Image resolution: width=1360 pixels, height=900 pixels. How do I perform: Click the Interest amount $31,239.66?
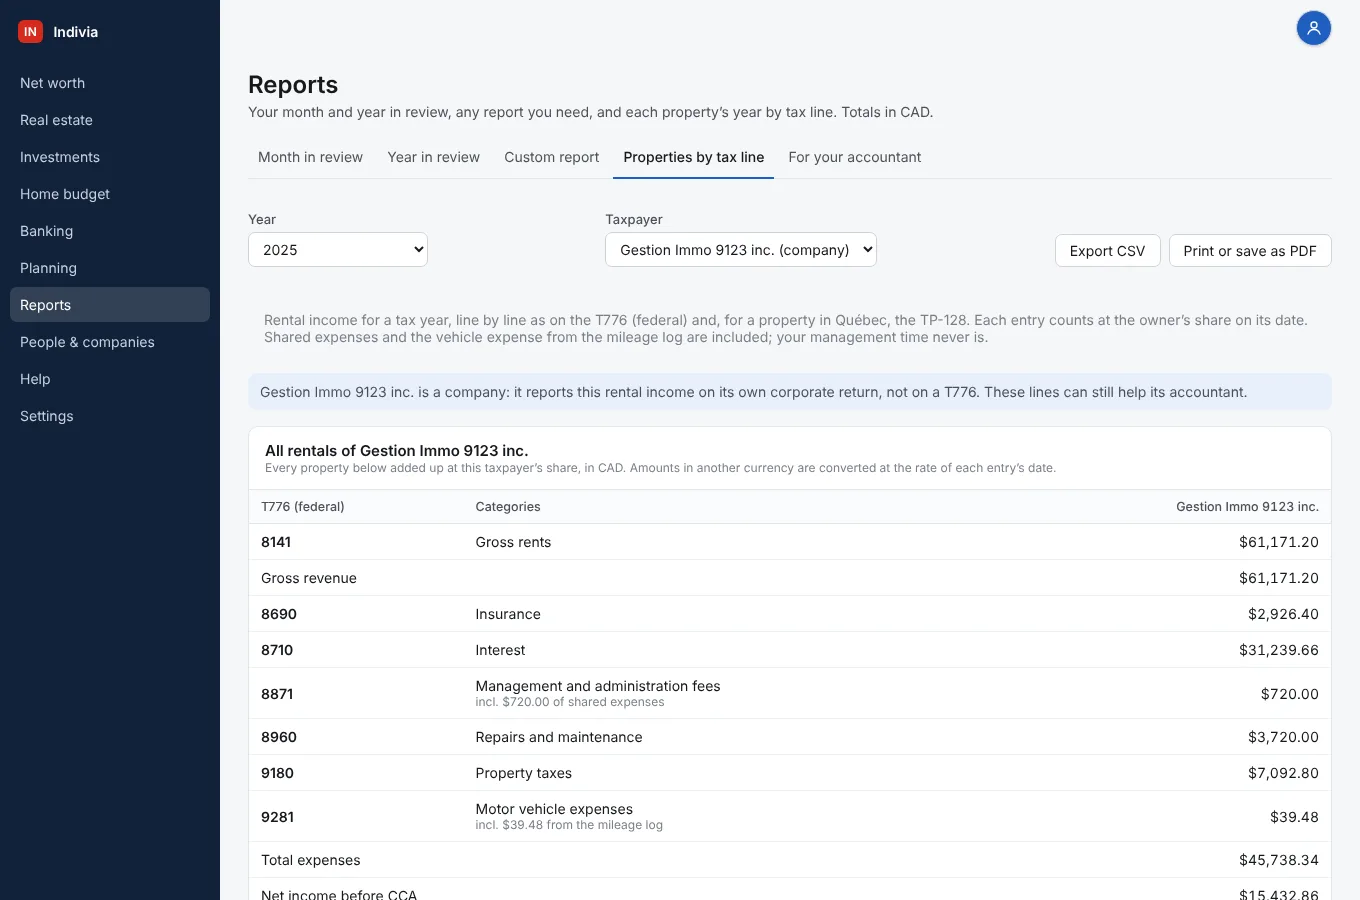coord(1279,650)
